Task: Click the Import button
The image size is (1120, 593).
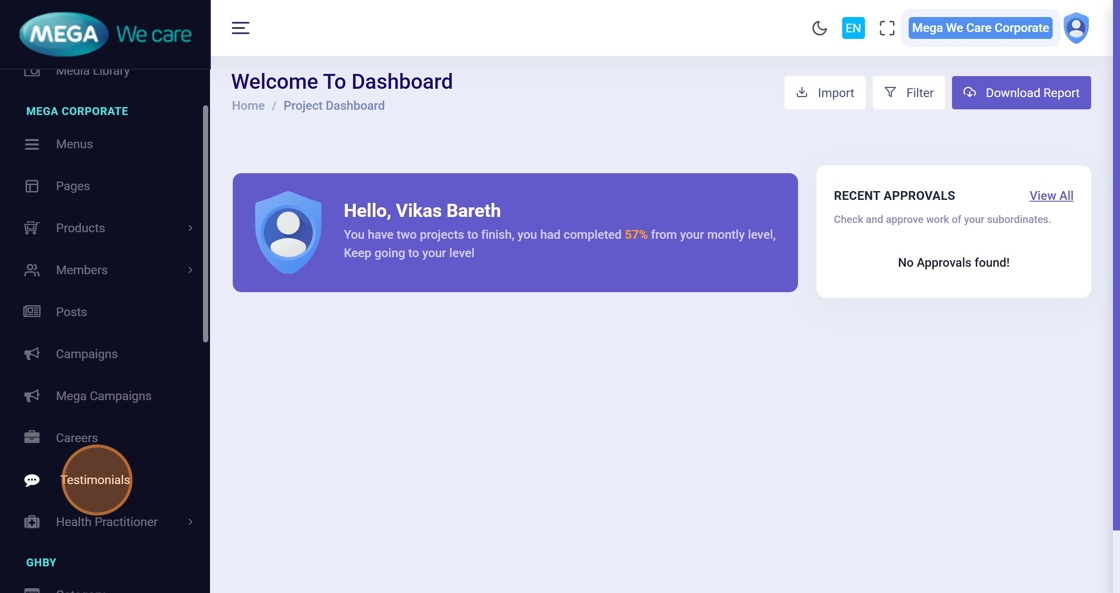Action: pyautogui.click(x=825, y=93)
